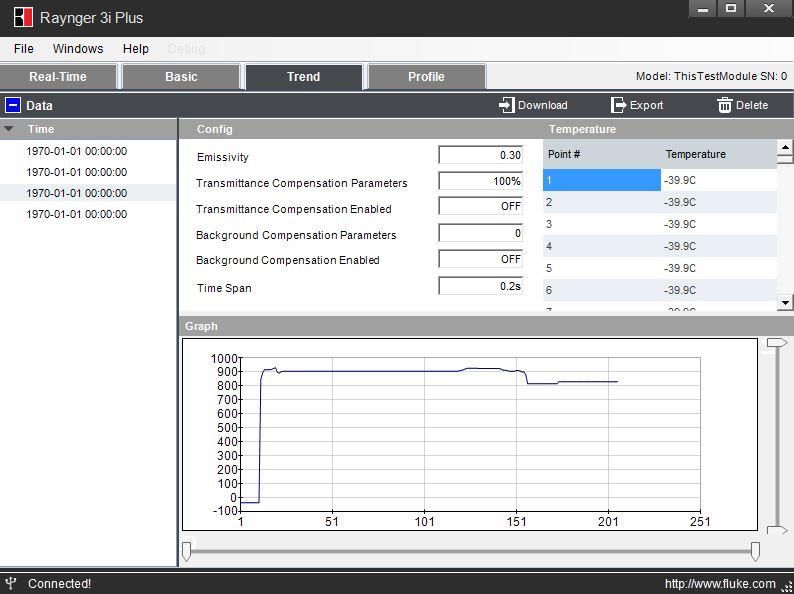Screen dimensions: 794x594
Task: Click the Export icon
Action: coord(618,105)
